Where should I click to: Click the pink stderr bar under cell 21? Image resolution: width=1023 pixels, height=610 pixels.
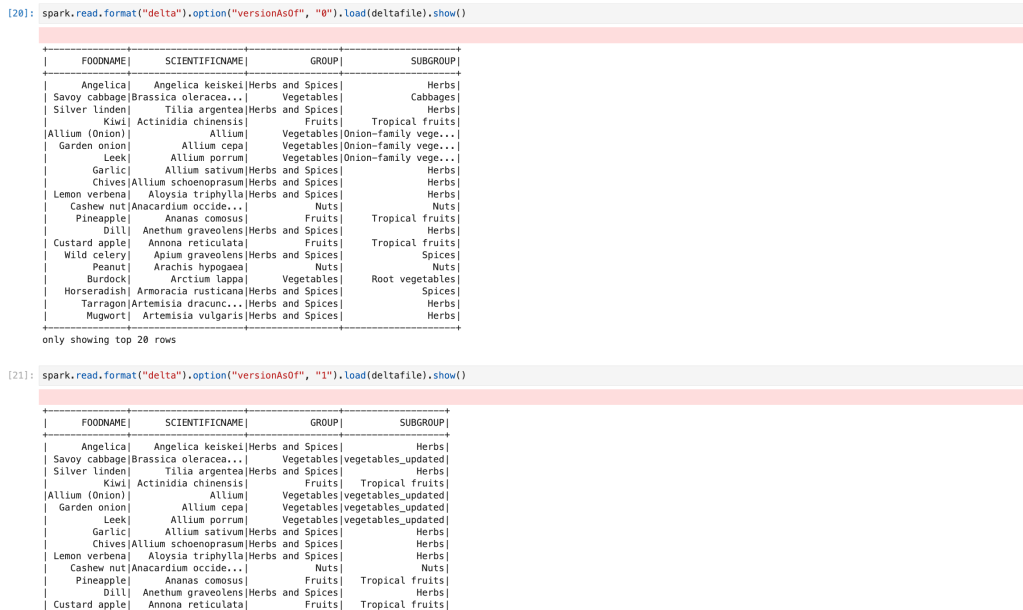pos(530,397)
